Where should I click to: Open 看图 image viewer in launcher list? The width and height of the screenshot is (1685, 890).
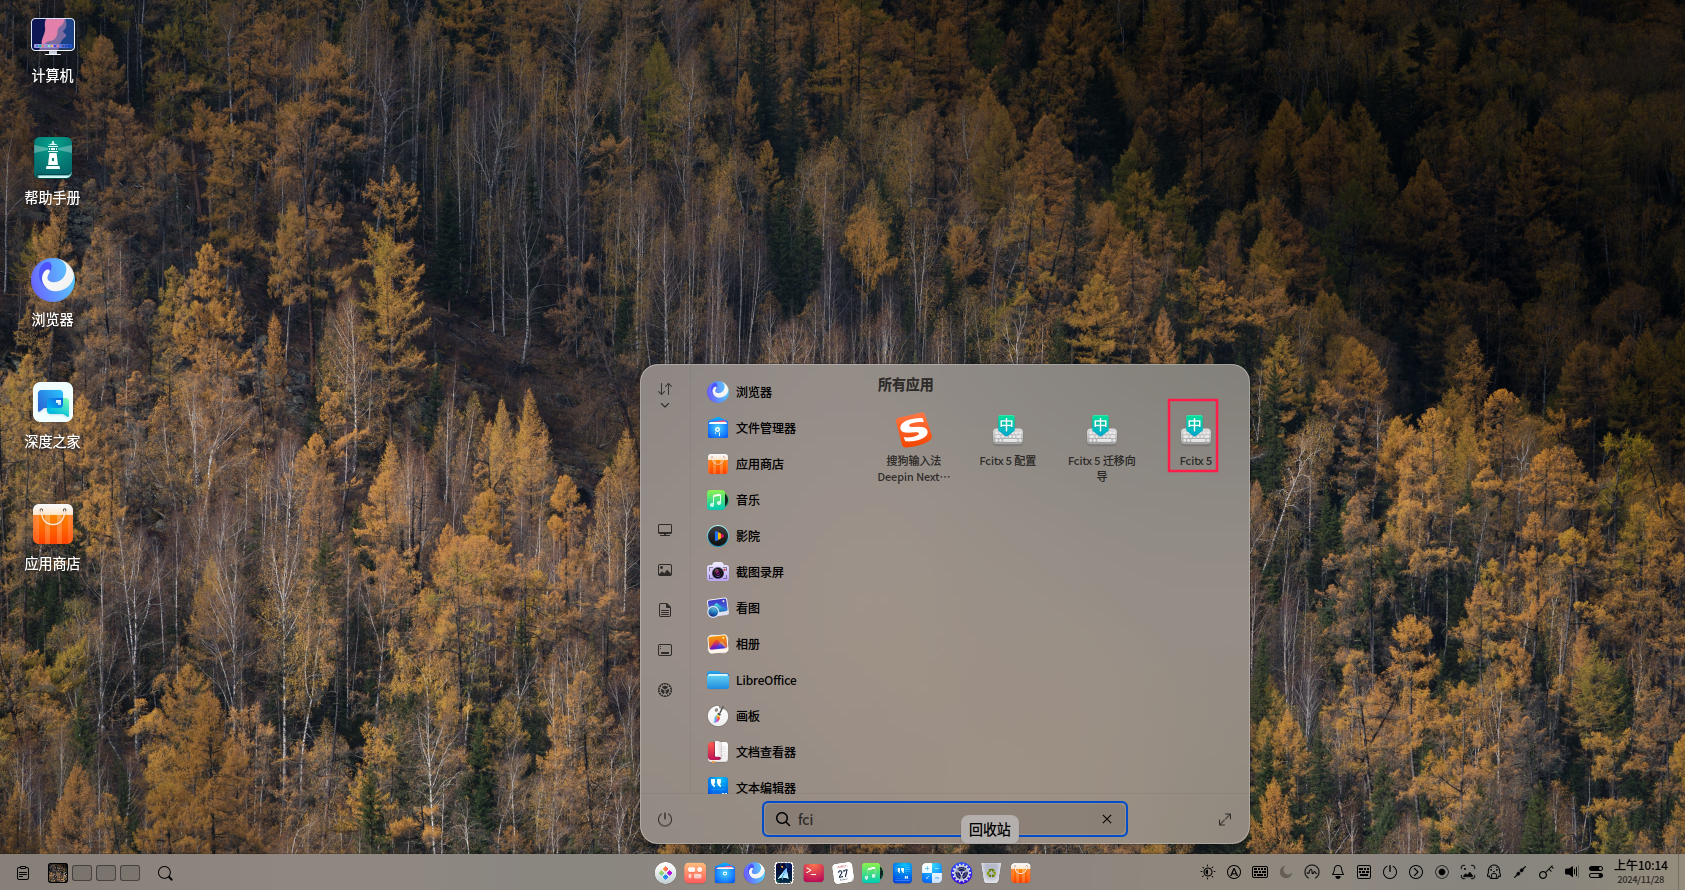click(733, 608)
